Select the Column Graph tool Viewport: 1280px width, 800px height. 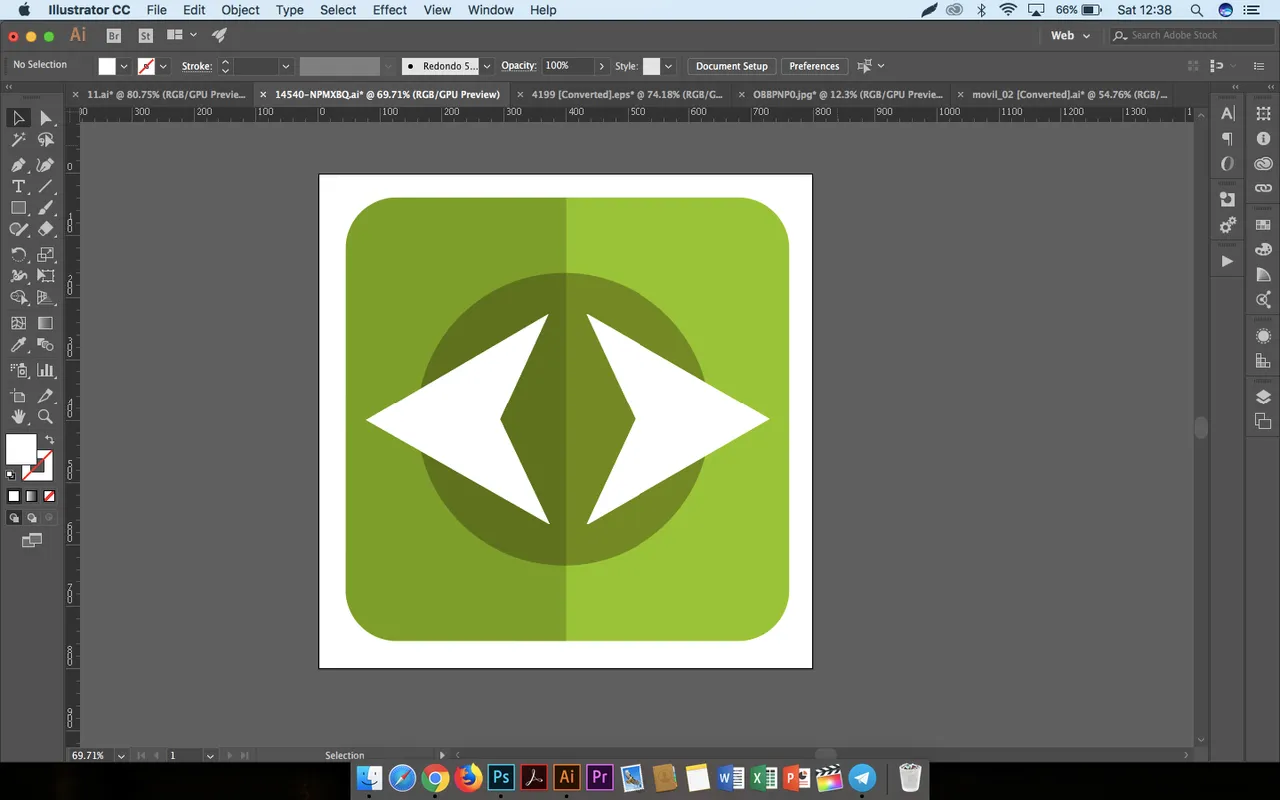click(46, 370)
